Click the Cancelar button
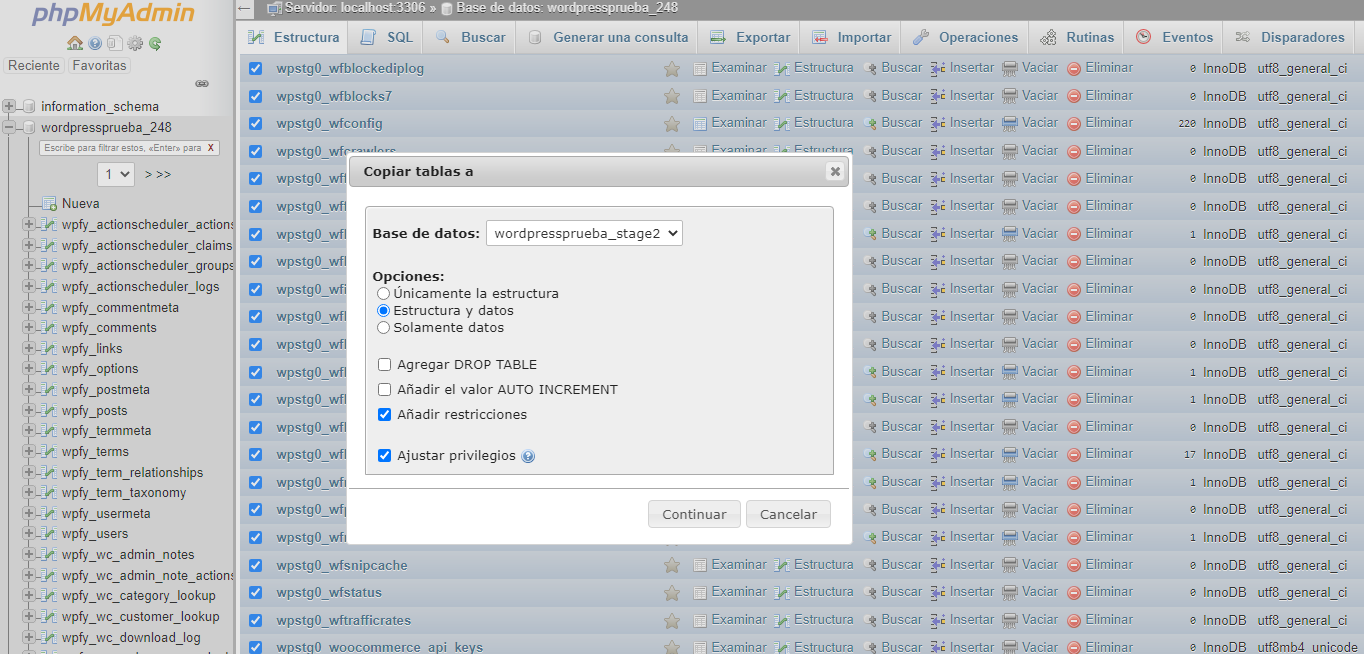The width and height of the screenshot is (1364, 654). (x=788, y=514)
